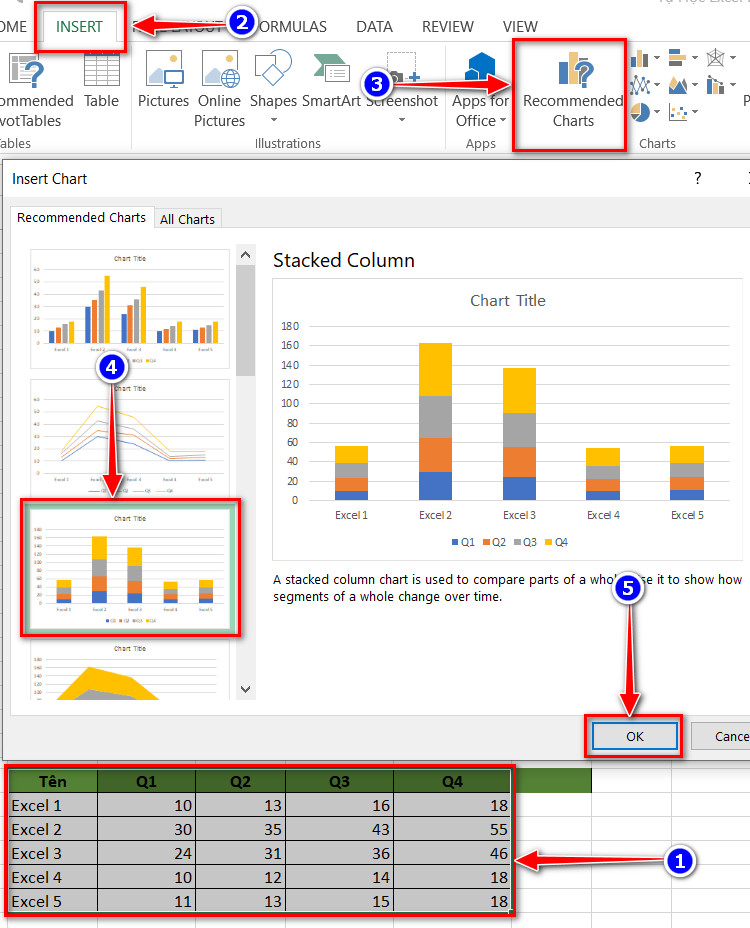This screenshot has width=750, height=928.
Task: Select the line chart thumbnail
Action: (x=130, y=438)
